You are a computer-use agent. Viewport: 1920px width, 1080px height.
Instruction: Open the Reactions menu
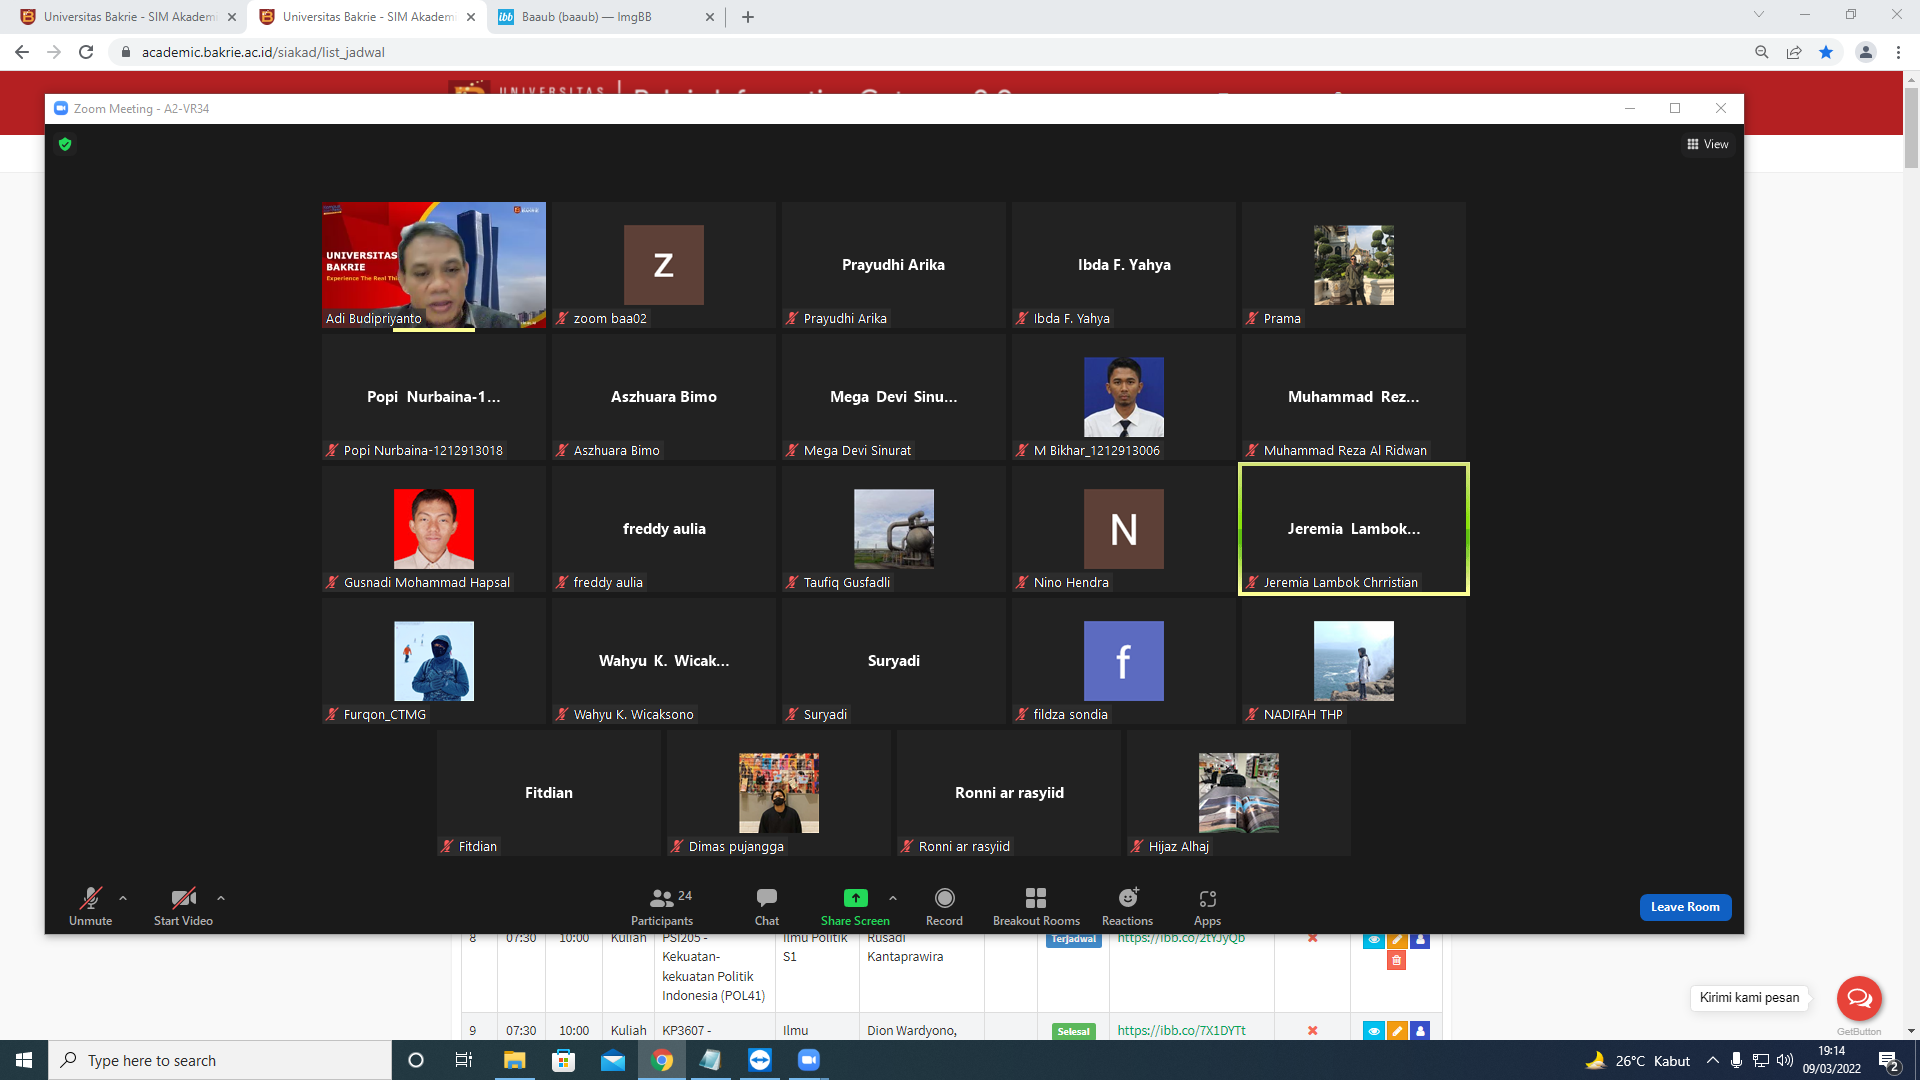click(1127, 906)
